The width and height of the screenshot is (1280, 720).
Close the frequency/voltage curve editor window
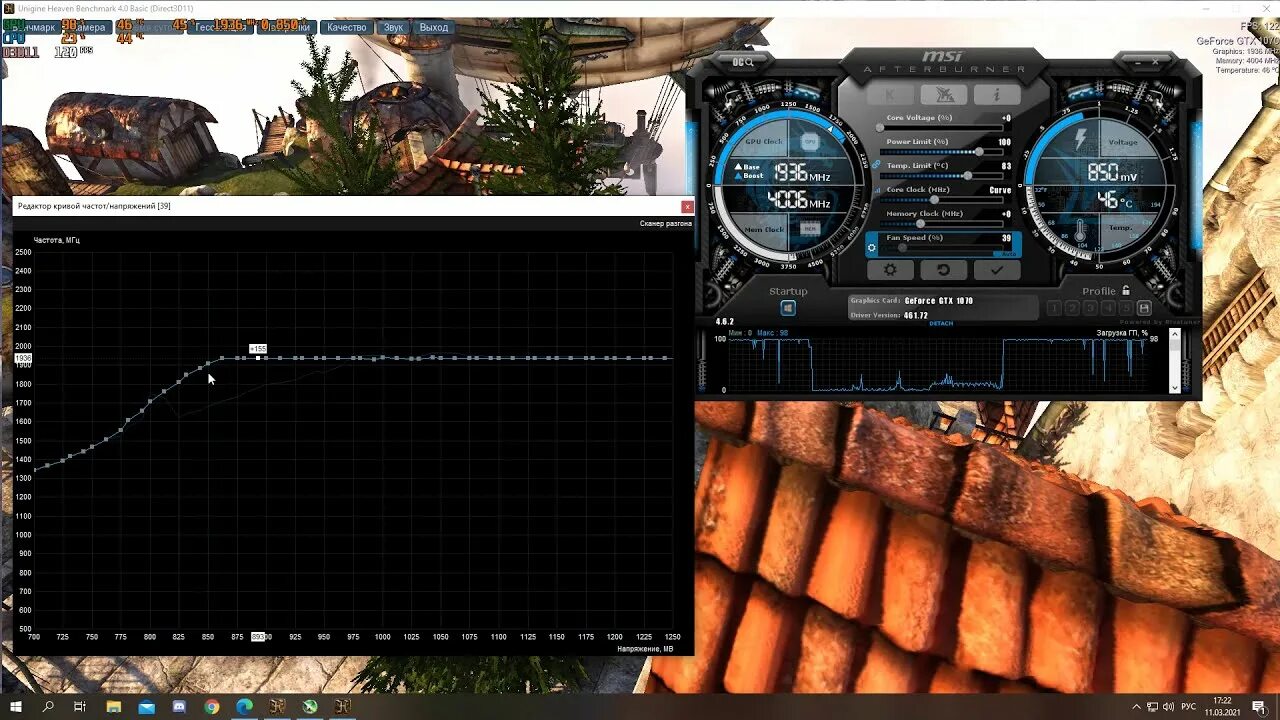point(687,206)
